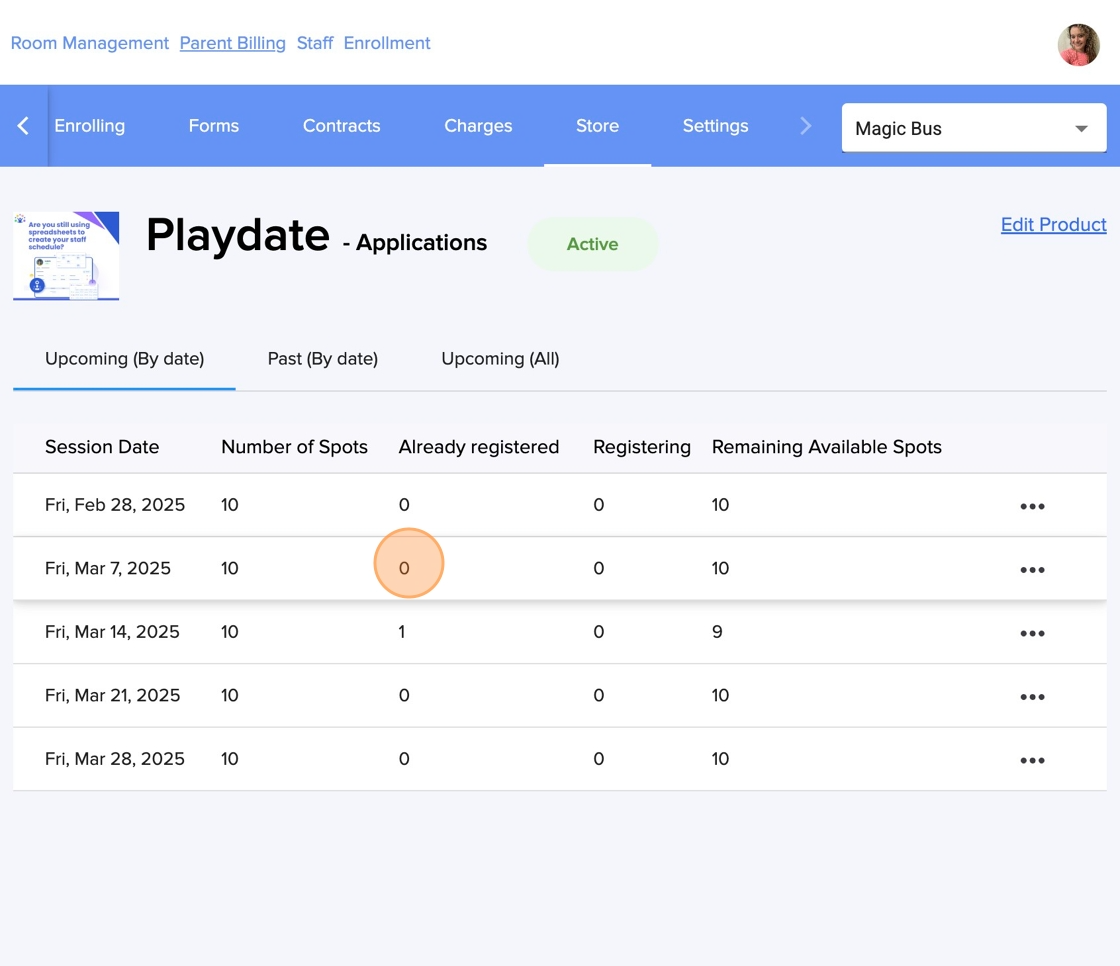Click Number of Spots 10 in Feb 28 row
The height and width of the screenshot is (966, 1120).
click(229, 504)
